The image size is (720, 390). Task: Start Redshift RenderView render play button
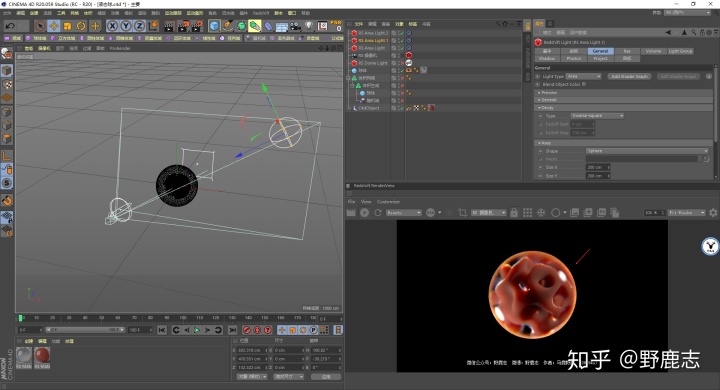[x=365, y=213]
